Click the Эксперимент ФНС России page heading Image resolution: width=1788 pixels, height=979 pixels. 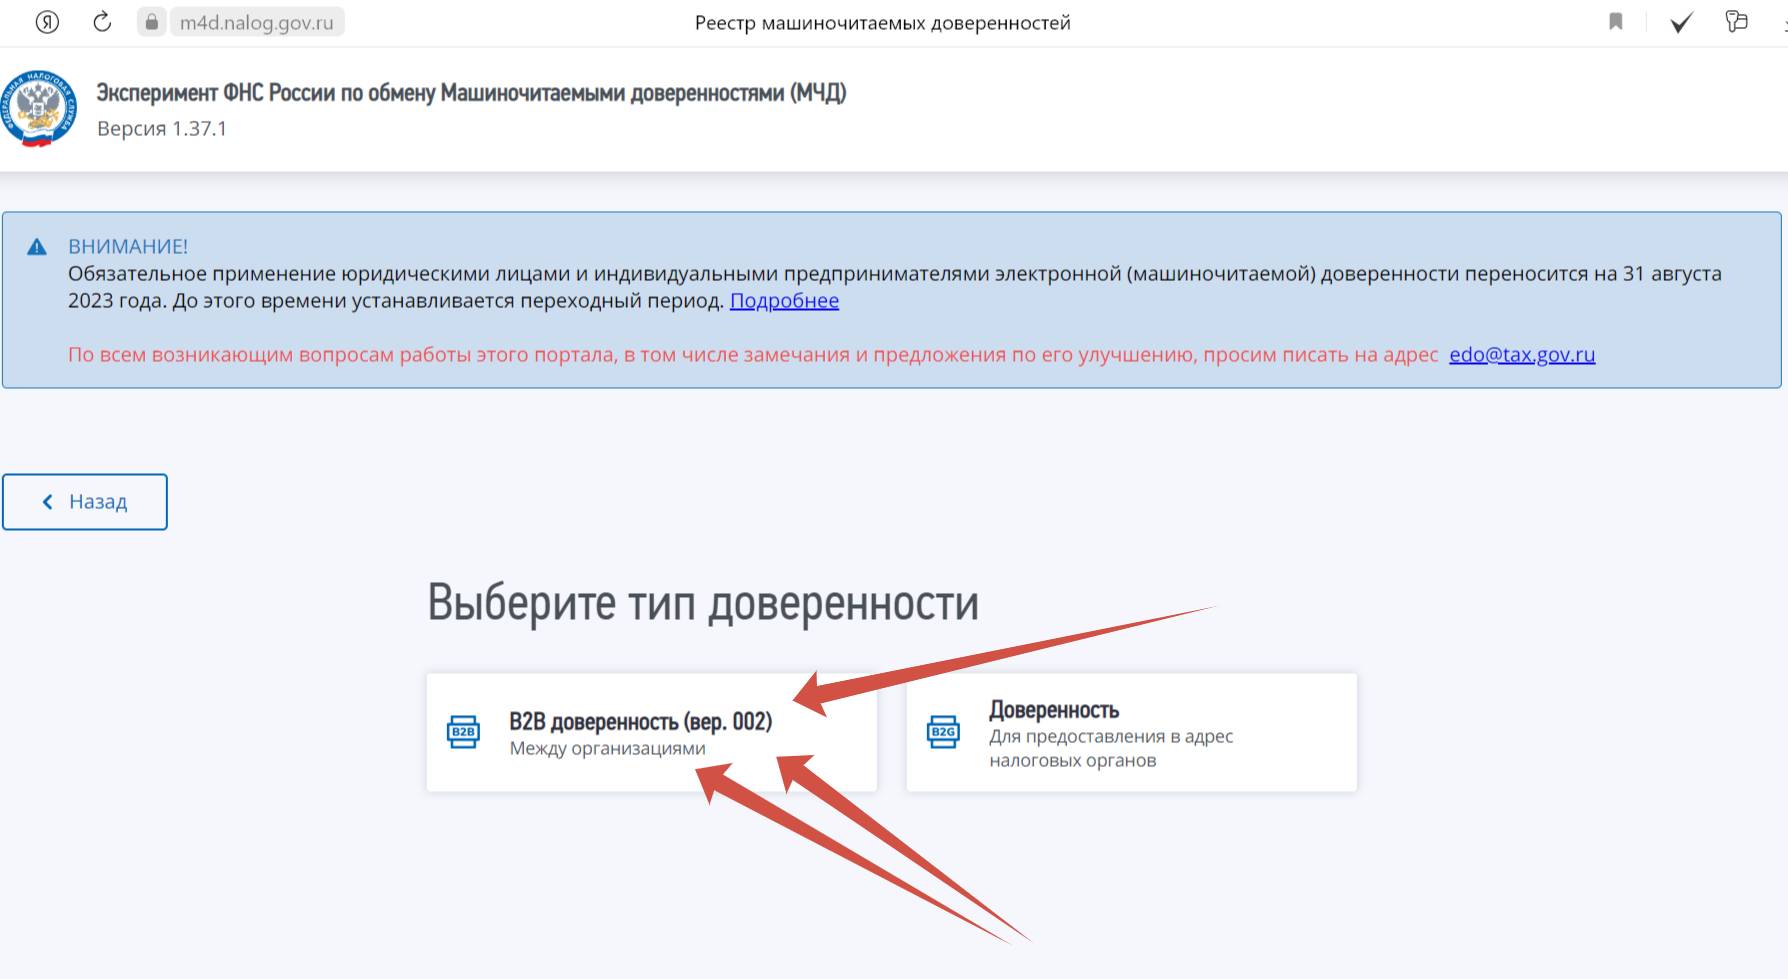[471, 95]
